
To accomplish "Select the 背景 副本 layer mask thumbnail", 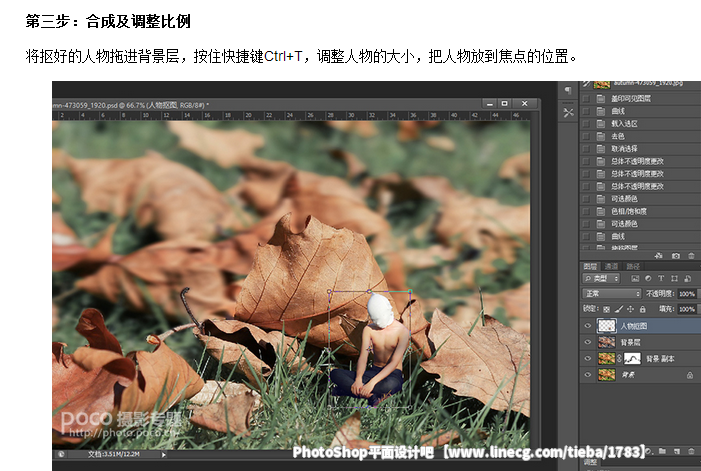I will click(x=632, y=358).
